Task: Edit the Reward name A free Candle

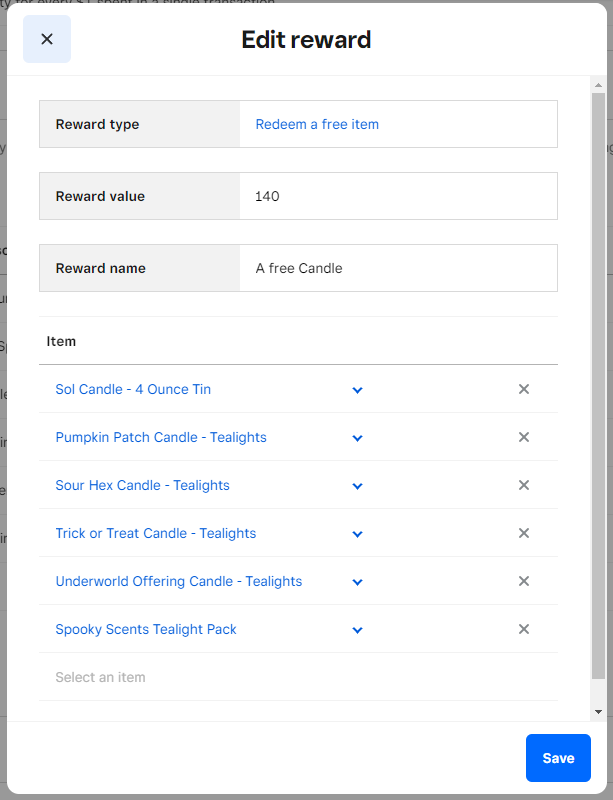Action: [398, 268]
